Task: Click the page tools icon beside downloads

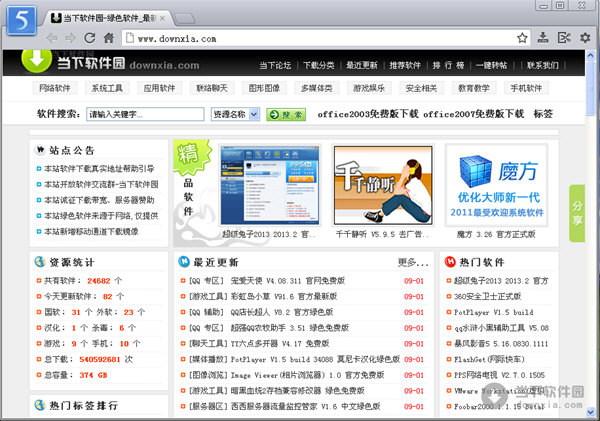Action: pyautogui.click(x=564, y=38)
